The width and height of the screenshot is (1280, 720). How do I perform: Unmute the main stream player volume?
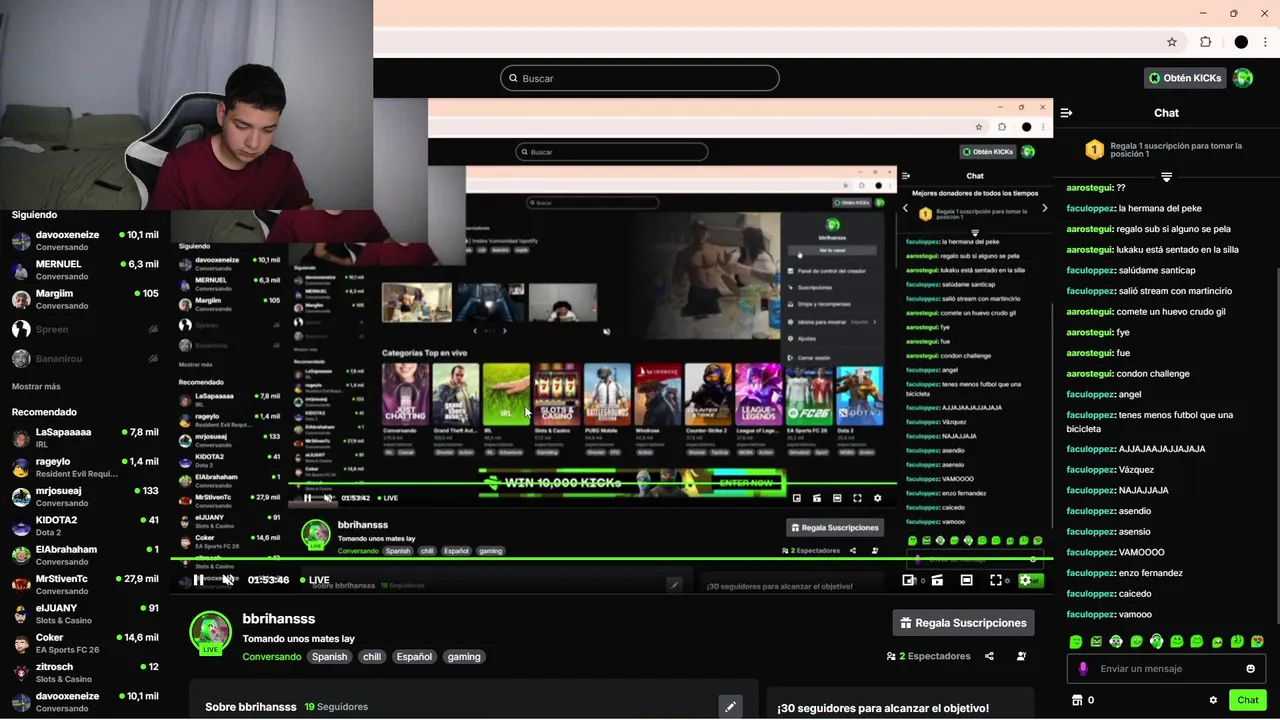pyautogui.click(x=228, y=580)
